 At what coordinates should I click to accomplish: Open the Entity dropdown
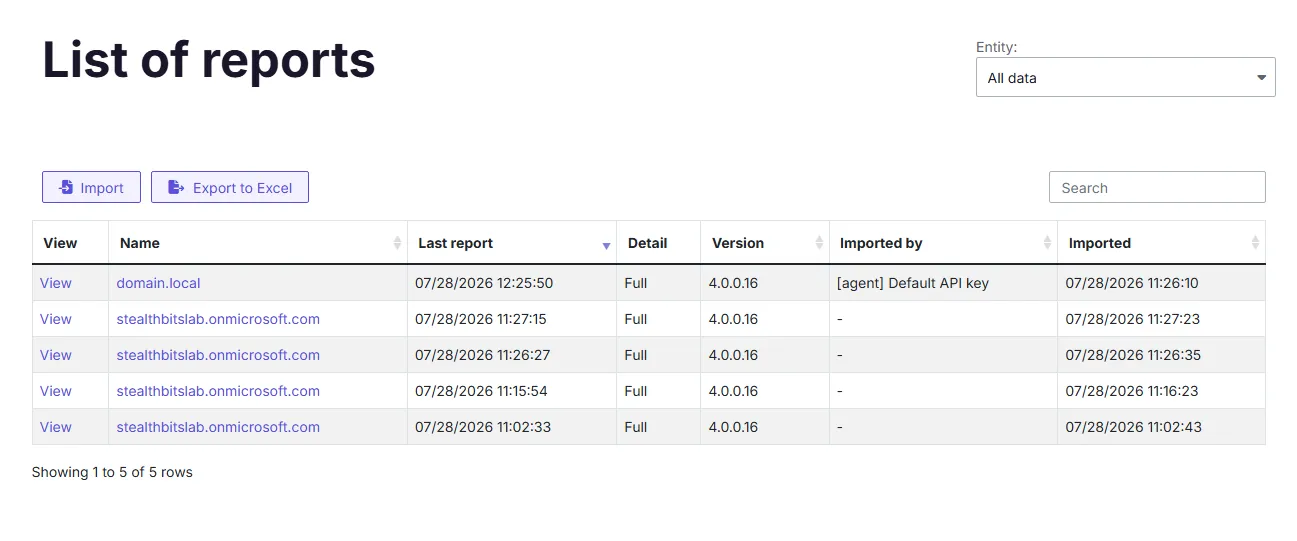point(1125,77)
